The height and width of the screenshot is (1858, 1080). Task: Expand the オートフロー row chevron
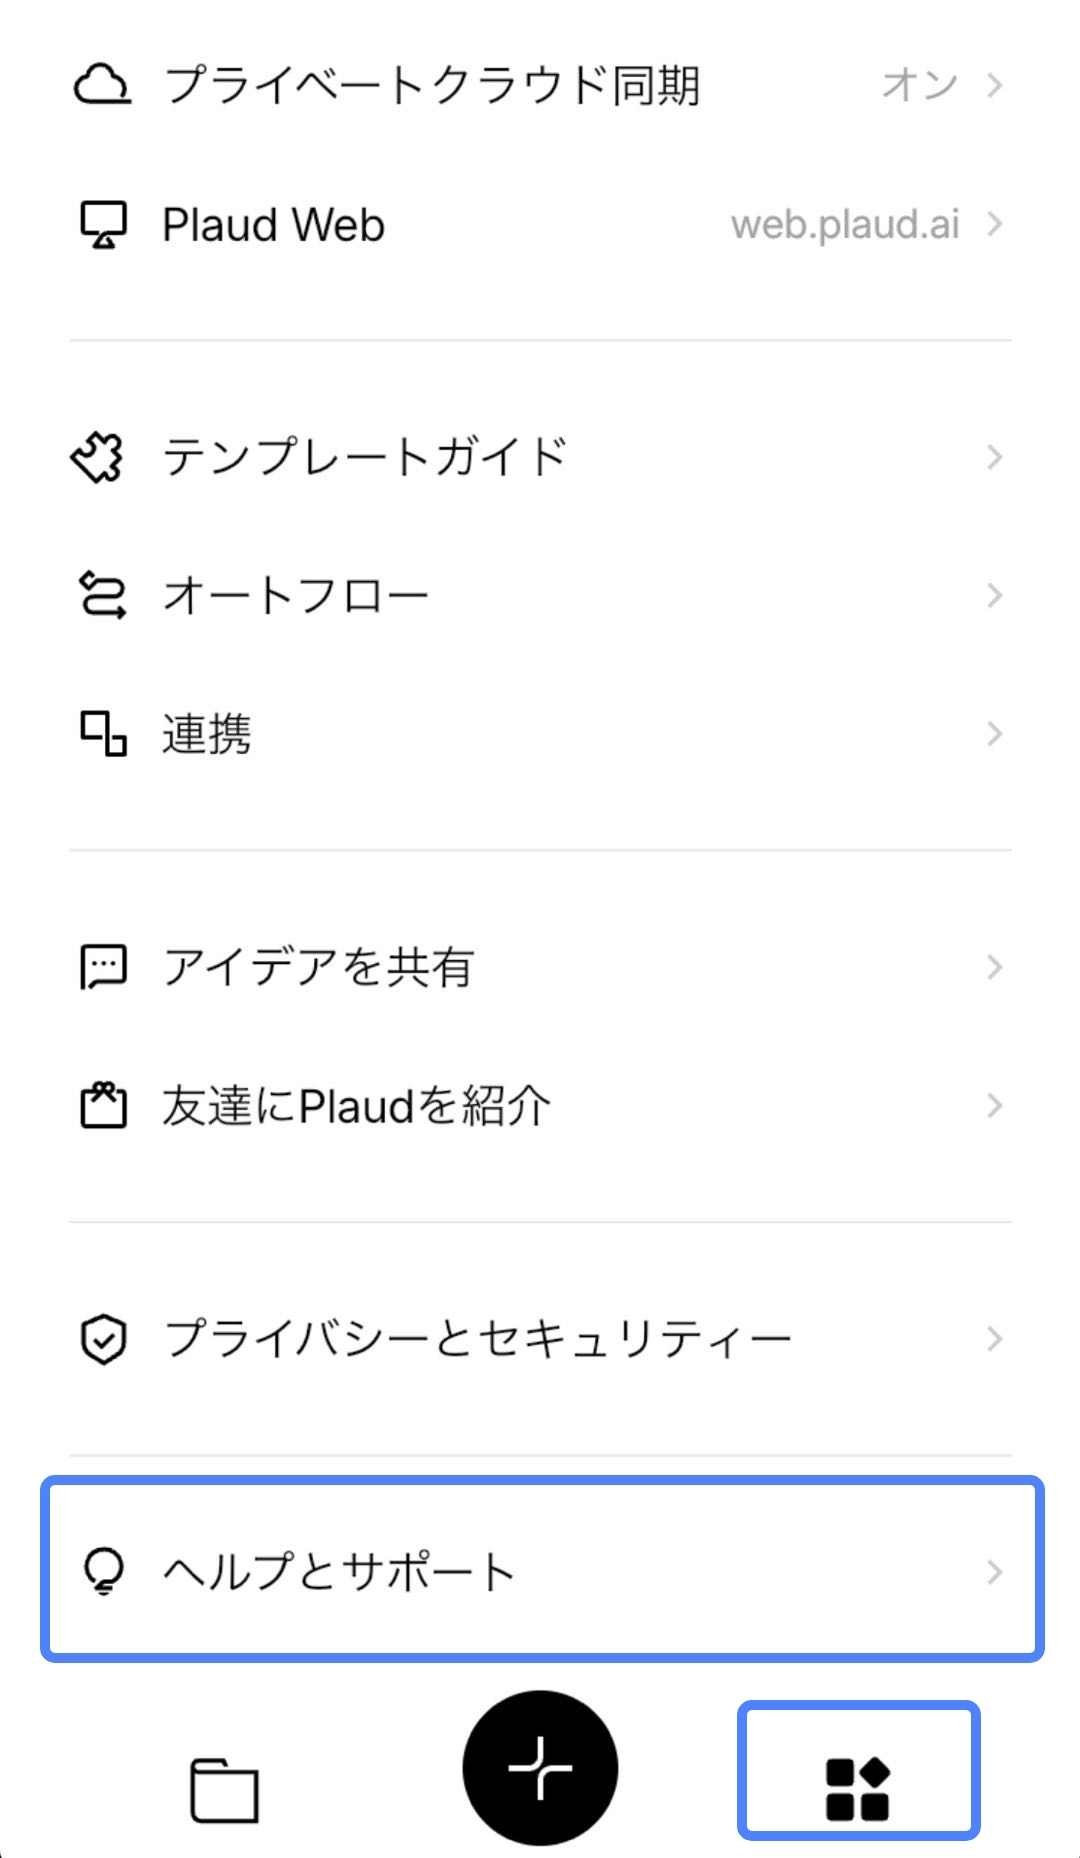994,596
